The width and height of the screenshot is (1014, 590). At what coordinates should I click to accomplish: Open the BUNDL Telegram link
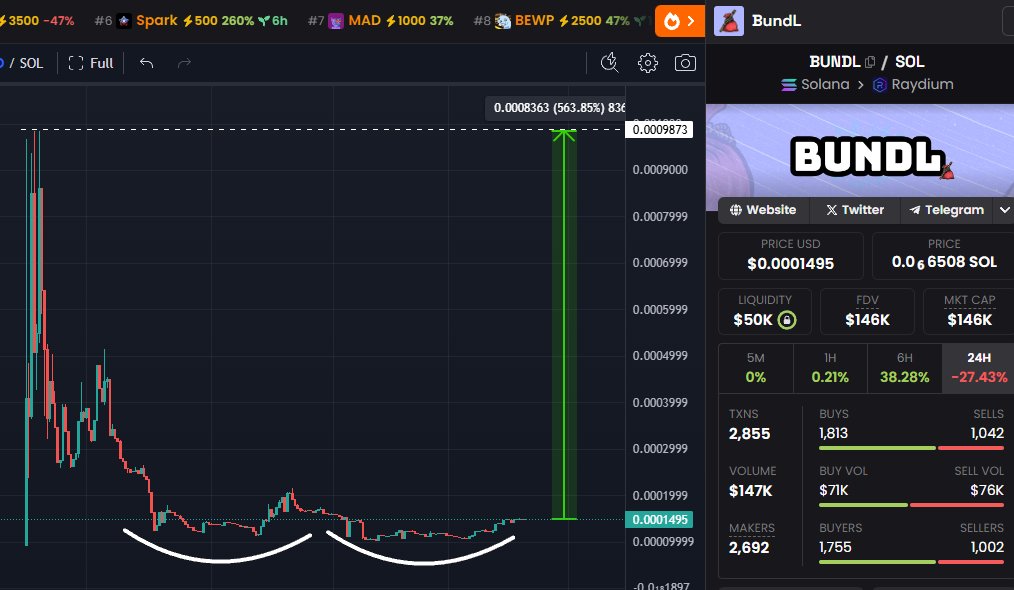pos(946,210)
